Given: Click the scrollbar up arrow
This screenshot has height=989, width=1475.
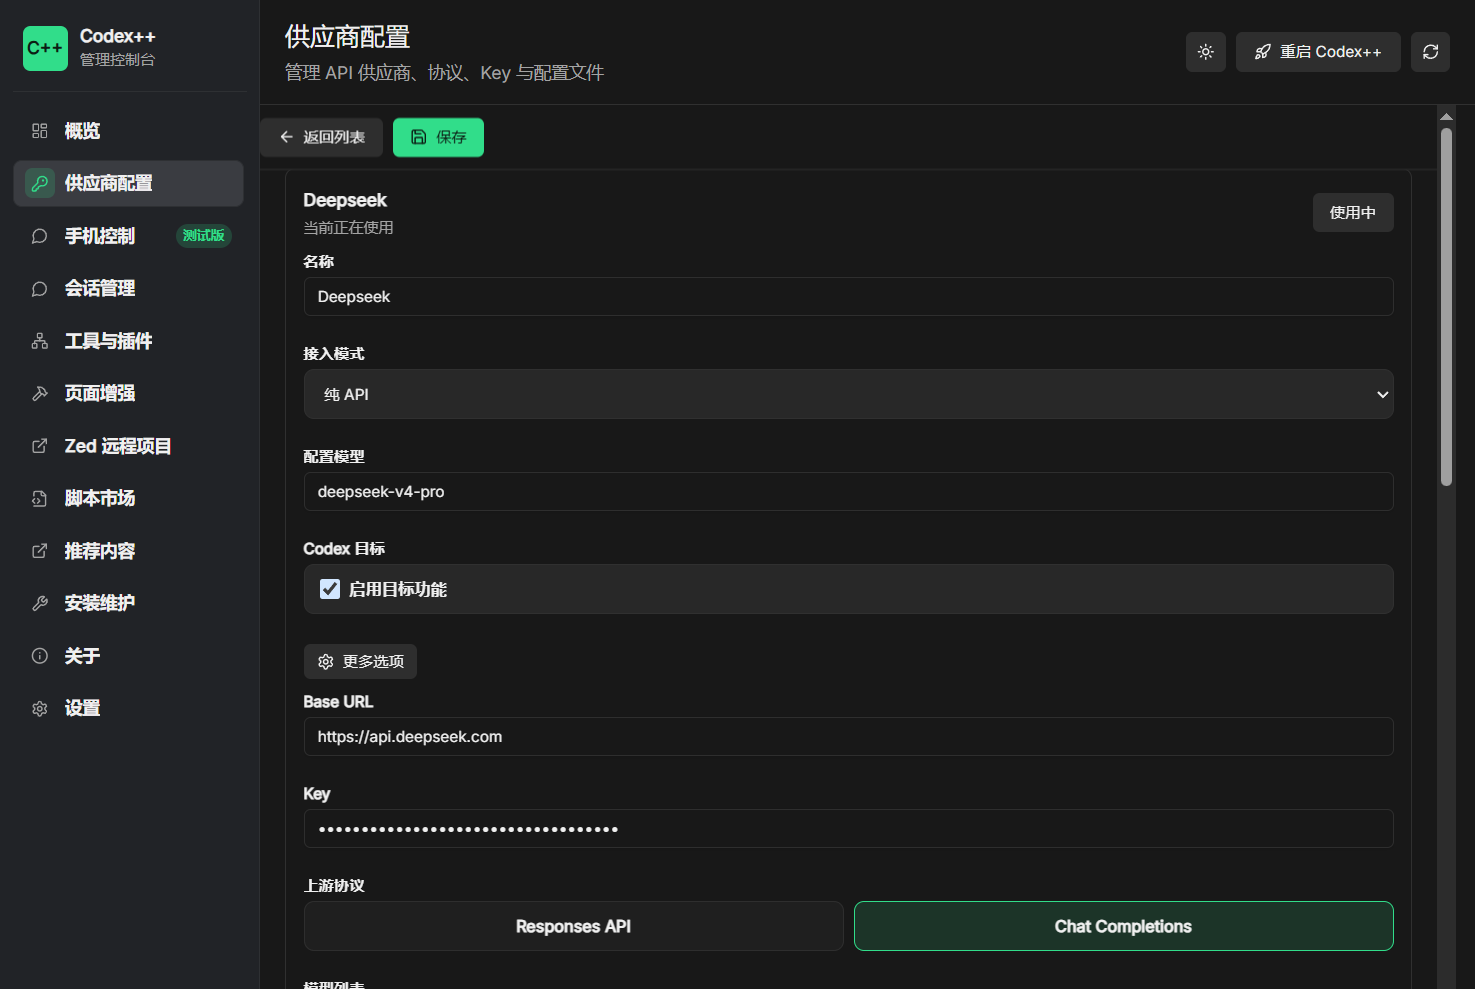Looking at the screenshot, I should click(1446, 117).
